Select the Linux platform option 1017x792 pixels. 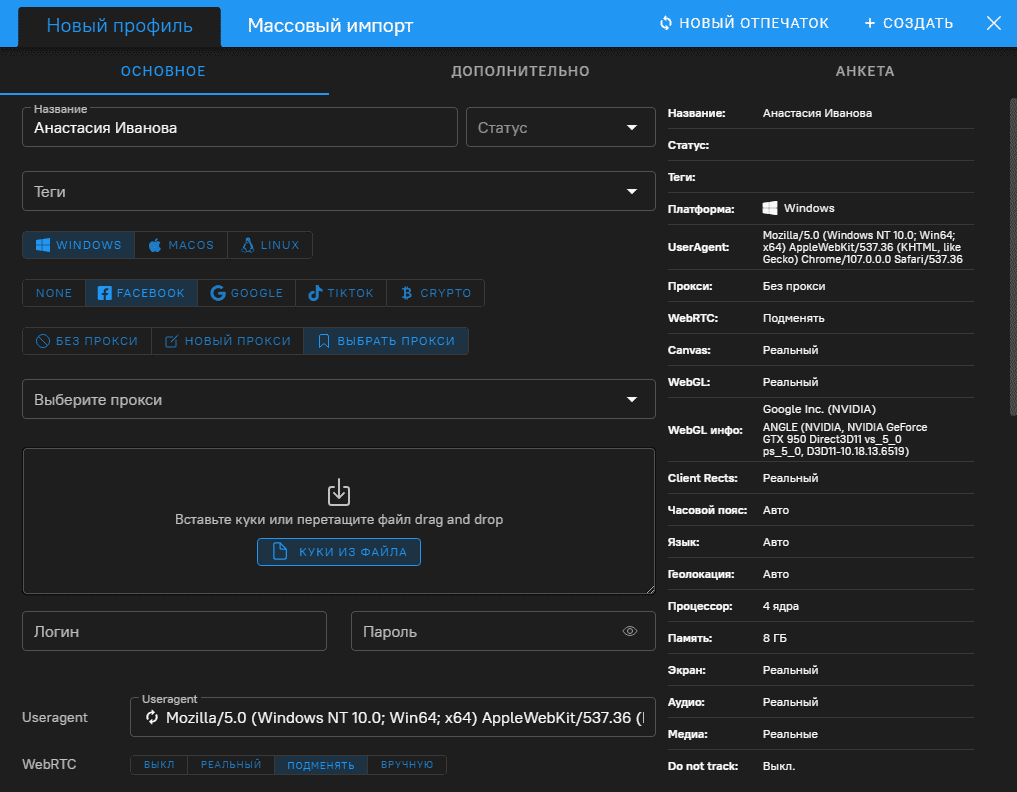click(x=270, y=245)
